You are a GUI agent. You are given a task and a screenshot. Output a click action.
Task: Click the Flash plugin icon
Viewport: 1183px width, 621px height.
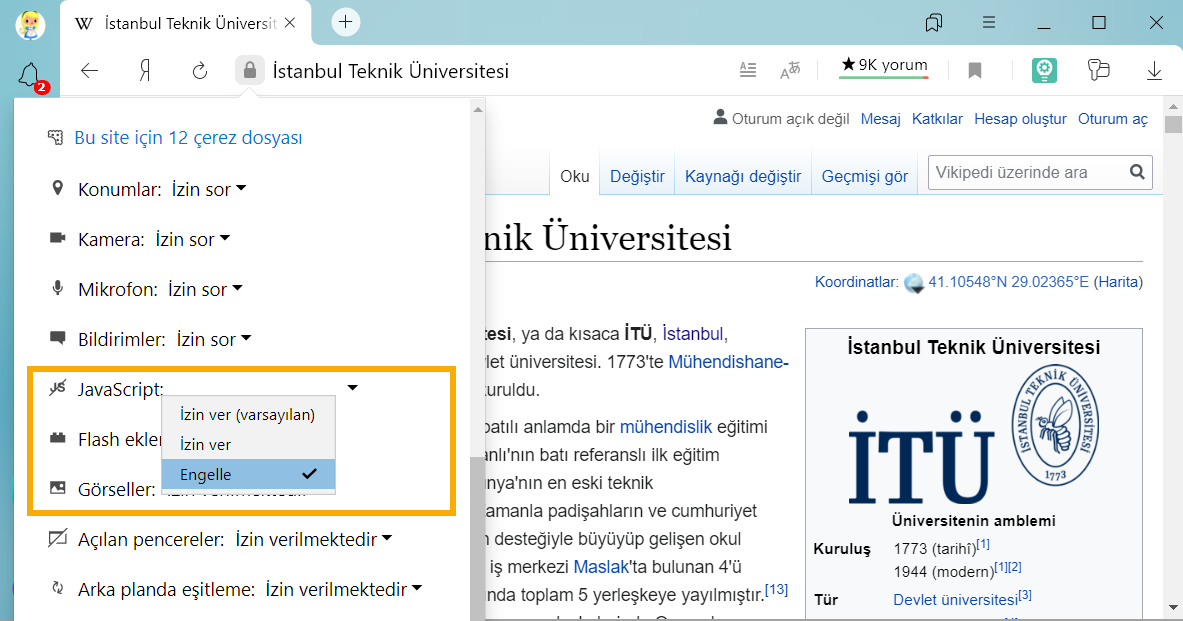coord(57,438)
